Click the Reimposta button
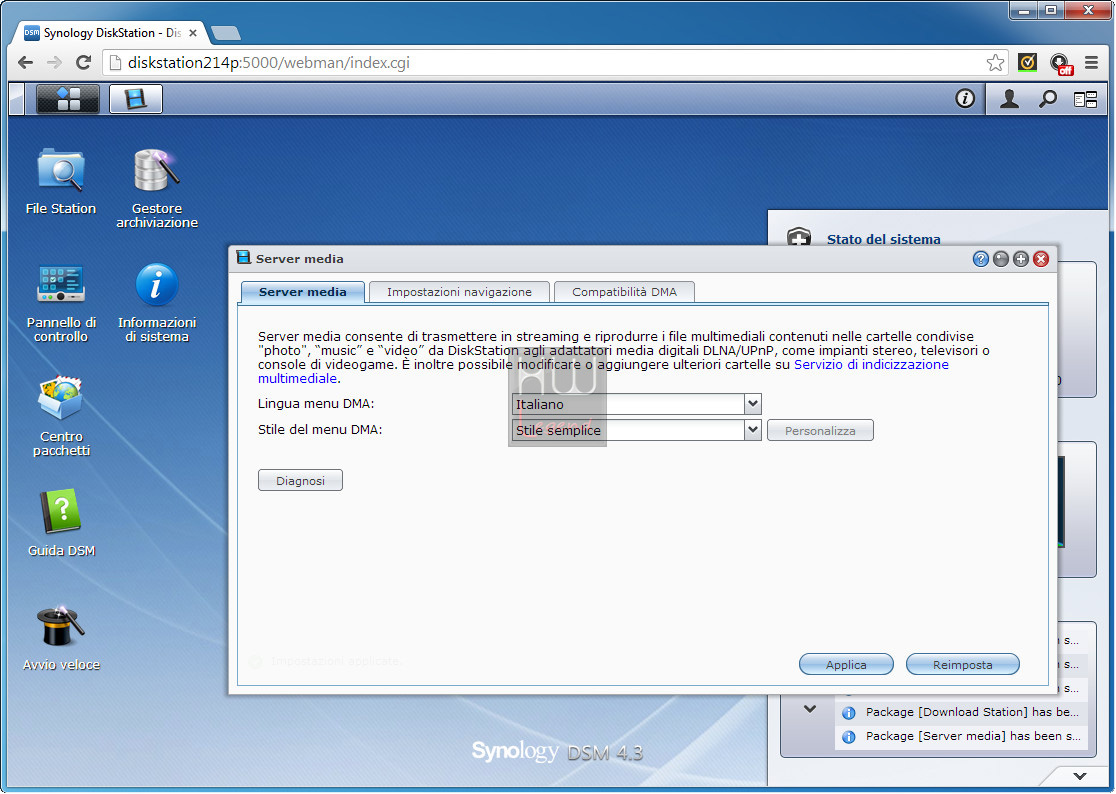The height and width of the screenshot is (794, 1116). [x=962, y=665]
